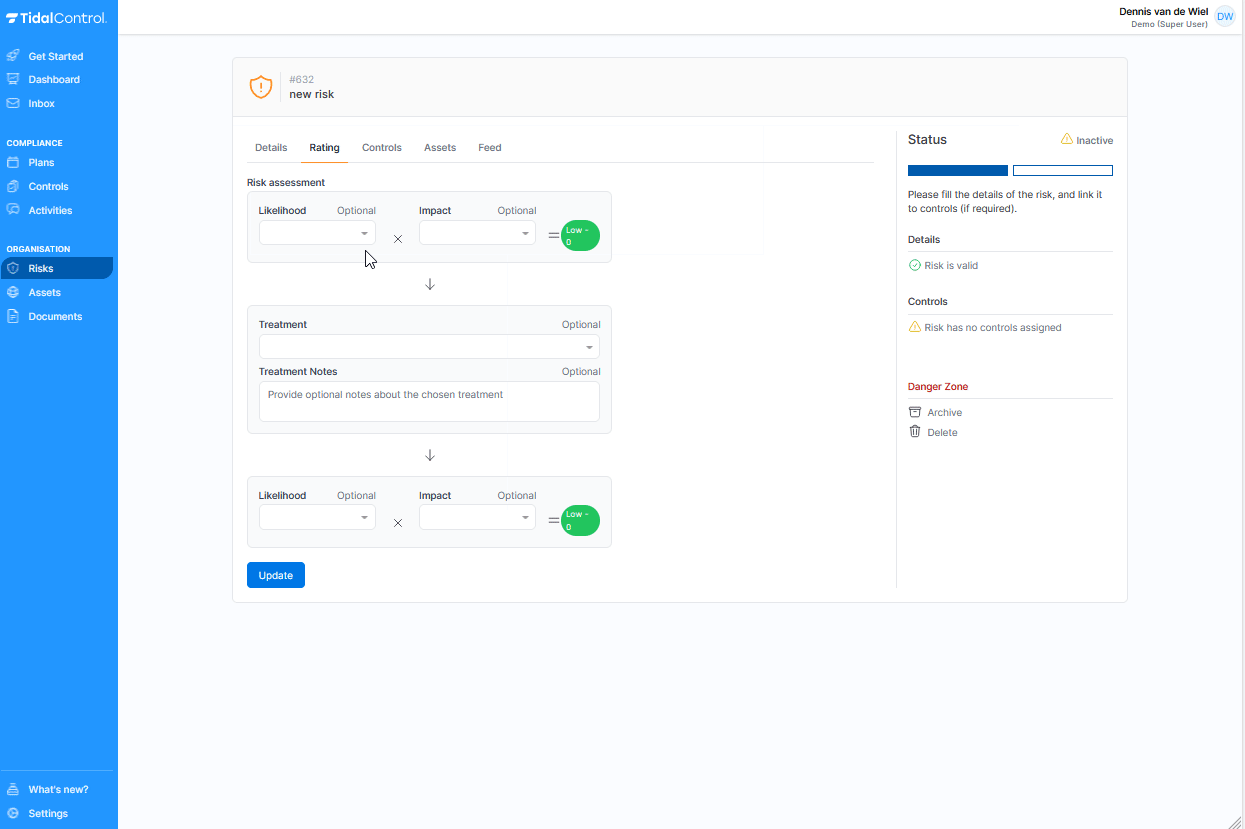The width and height of the screenshot is (1245, 829).
Task: Expand the Treatment dropdown
Action: tap(429, 346)
